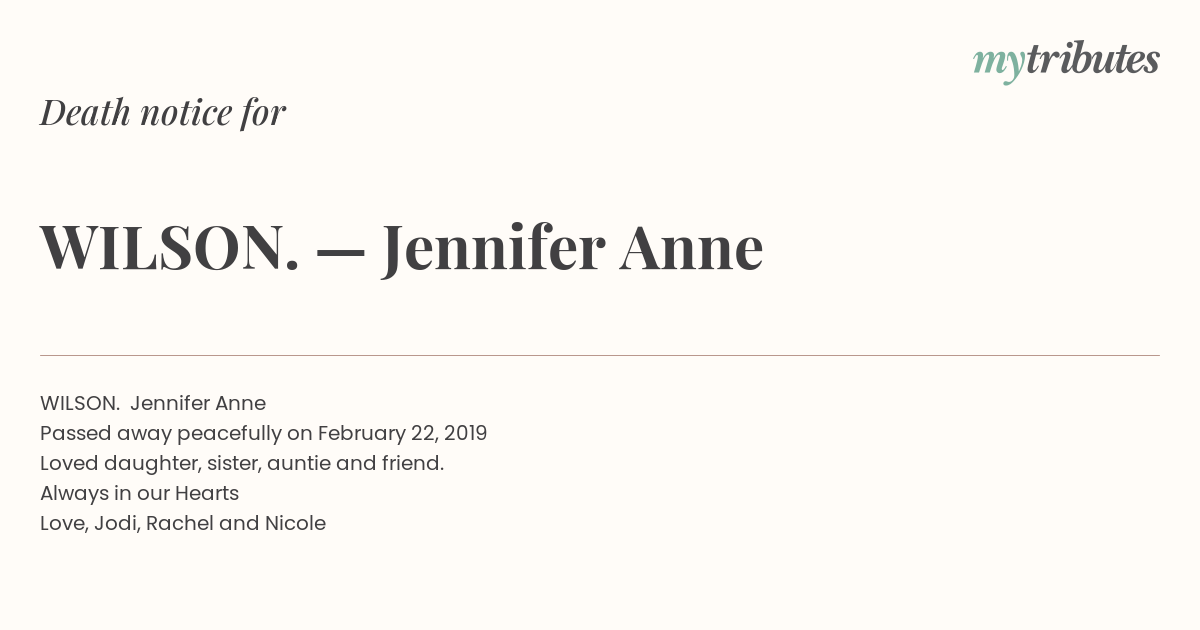Select the "Death notice for" heading

(x=163, y=113)
